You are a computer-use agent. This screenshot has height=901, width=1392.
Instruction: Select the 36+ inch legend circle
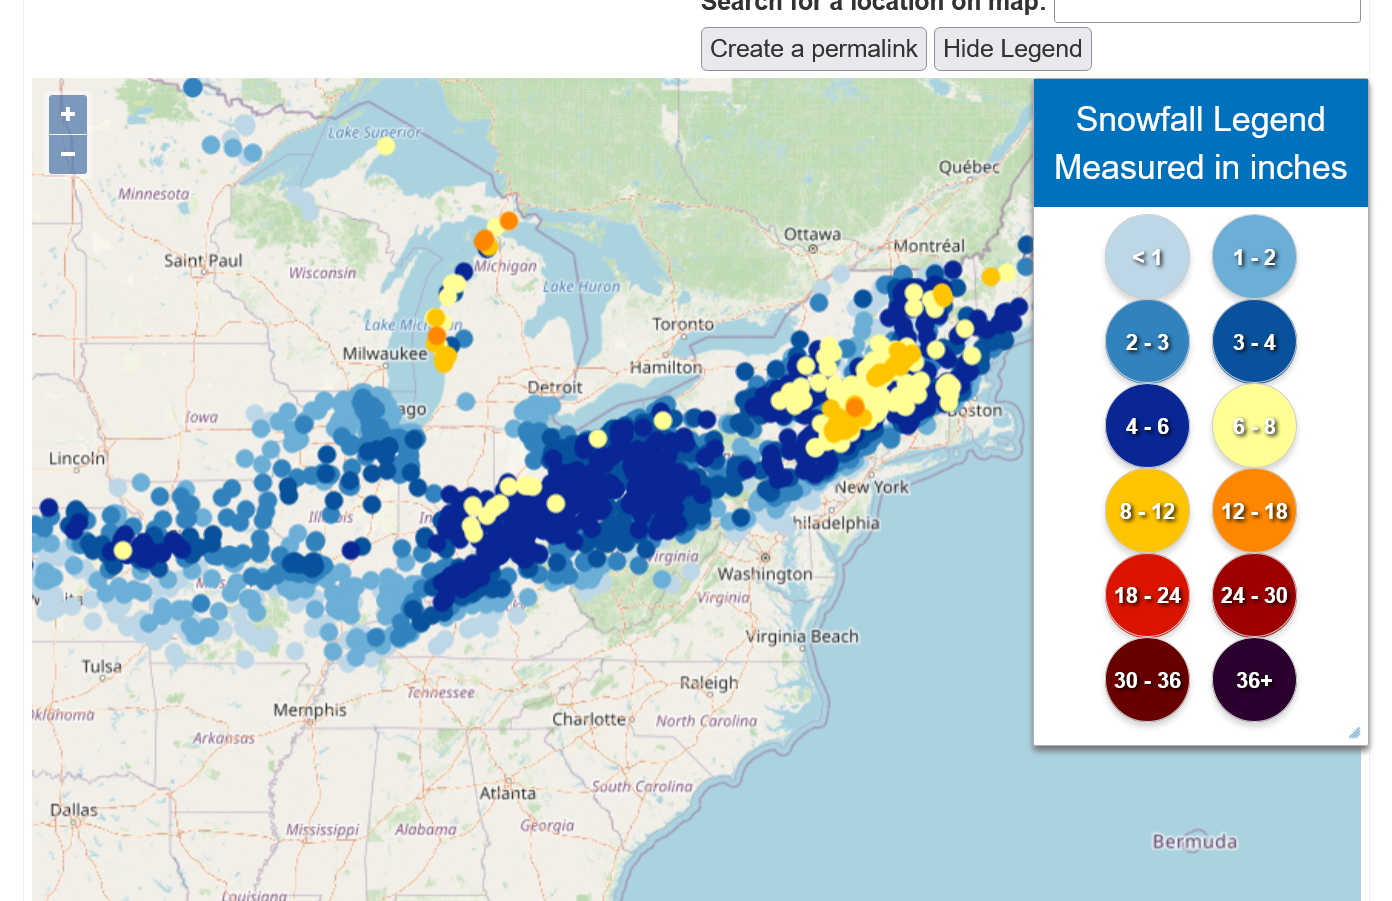pos(1254,680)
